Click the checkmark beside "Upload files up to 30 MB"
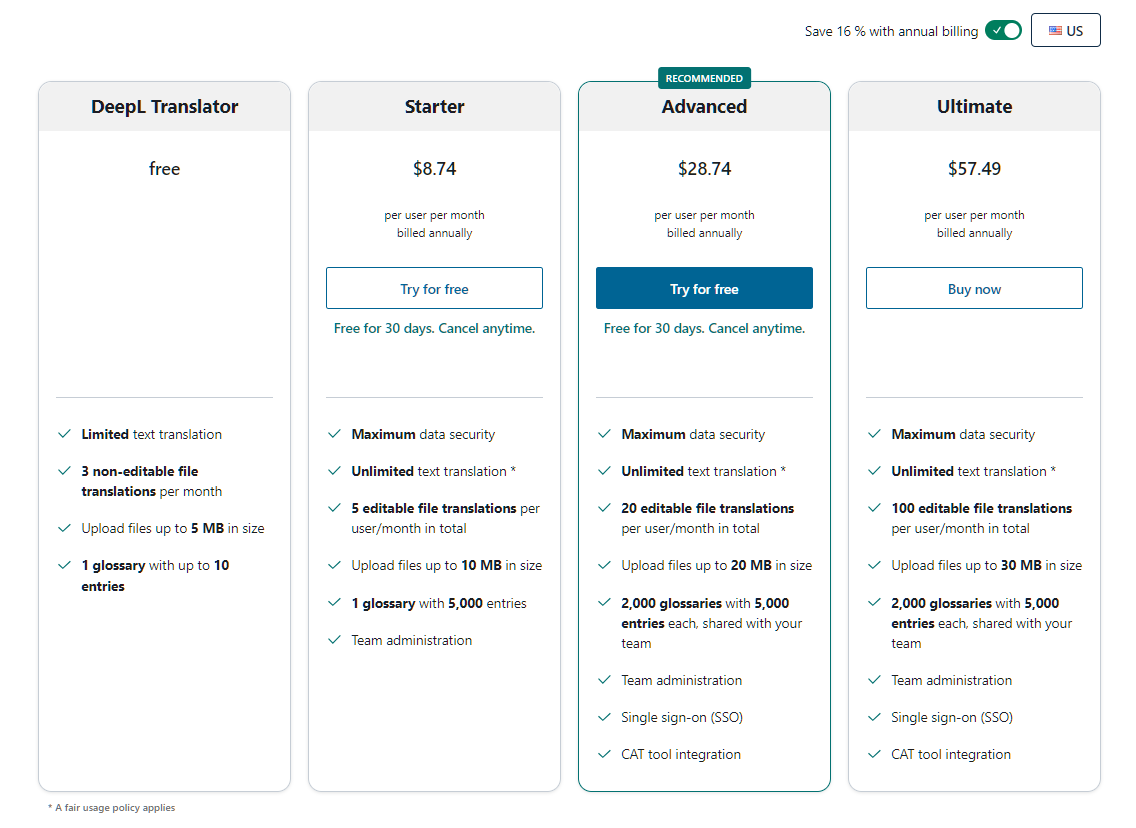The width and height of the screenshot is (1136, 828). pos(874,565)
